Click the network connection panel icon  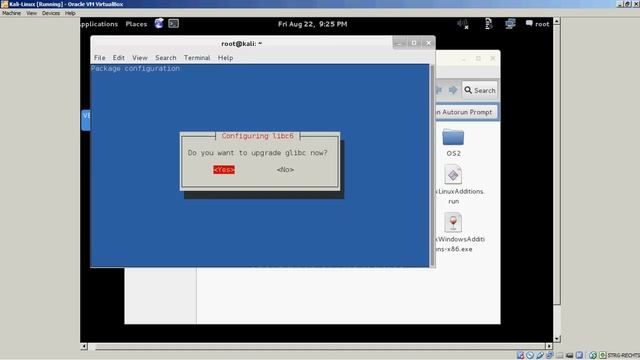pos(510,24)
